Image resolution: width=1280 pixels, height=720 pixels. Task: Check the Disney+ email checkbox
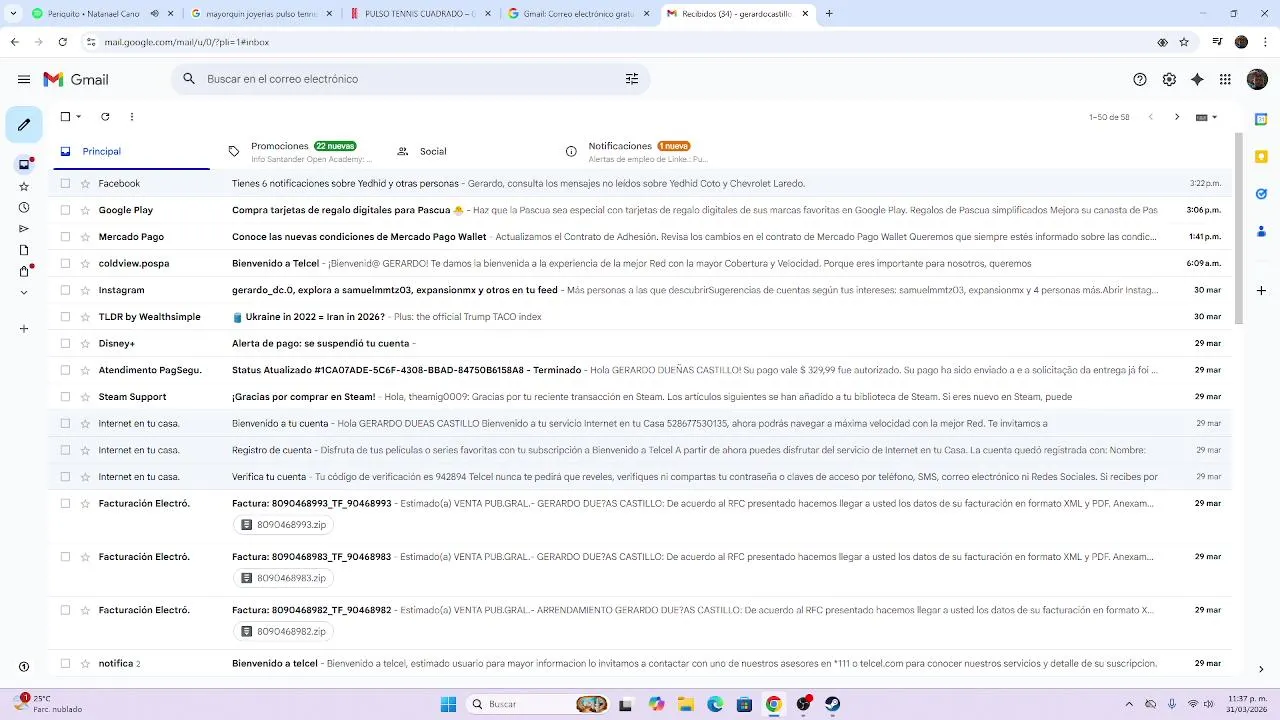pyautogui.click(x=65, y=343)
